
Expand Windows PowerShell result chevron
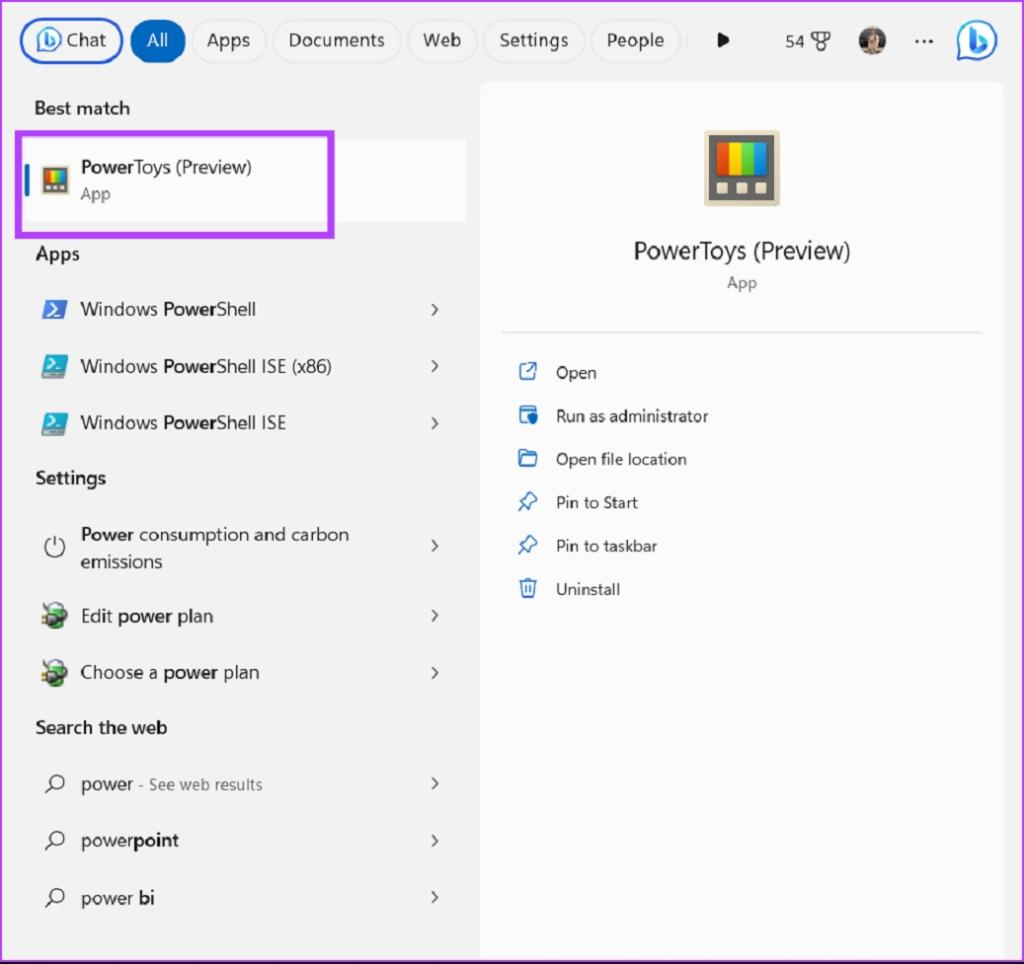(x=434, y=310)
